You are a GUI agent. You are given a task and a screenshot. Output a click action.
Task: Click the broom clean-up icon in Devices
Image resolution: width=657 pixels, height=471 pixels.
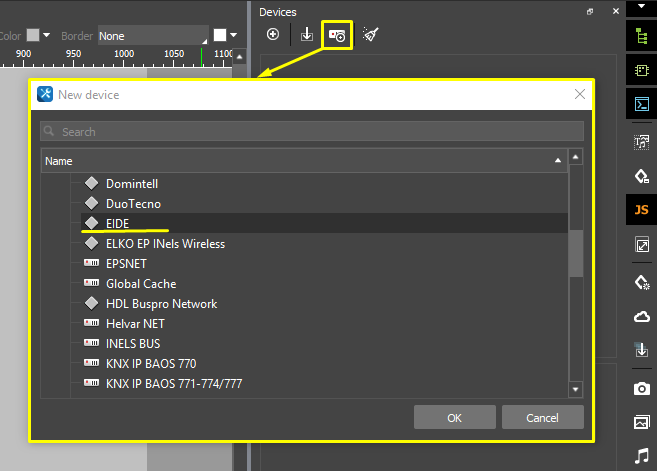(x=371, y=35)
